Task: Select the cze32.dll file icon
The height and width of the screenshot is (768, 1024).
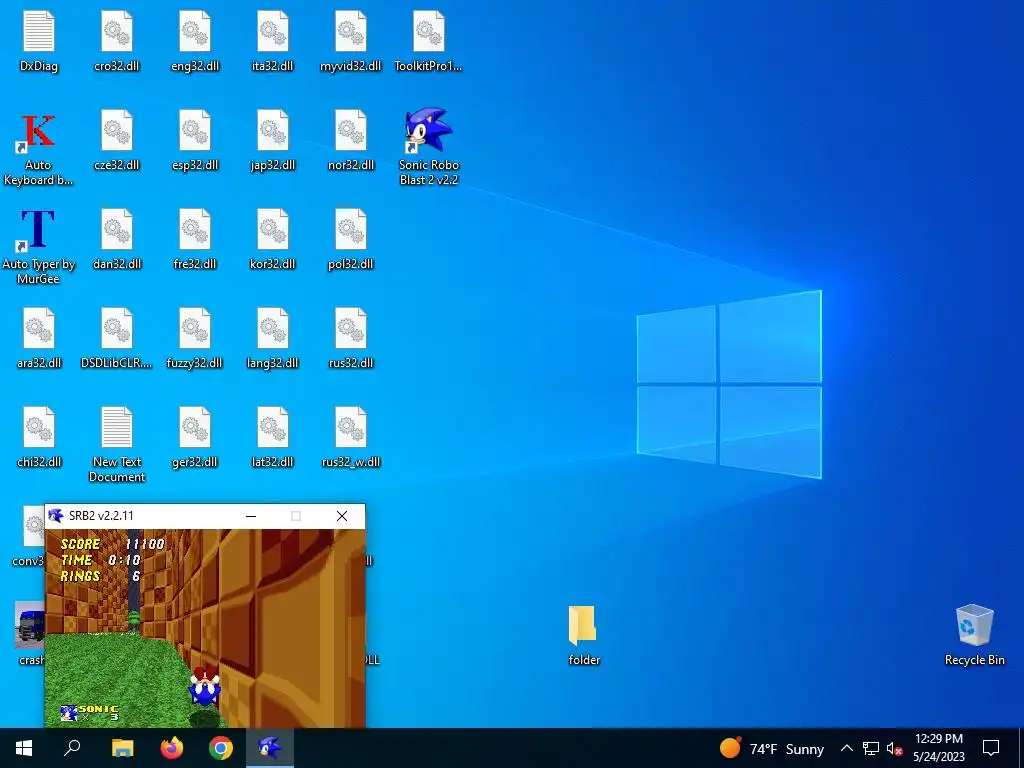Action: 117,131
